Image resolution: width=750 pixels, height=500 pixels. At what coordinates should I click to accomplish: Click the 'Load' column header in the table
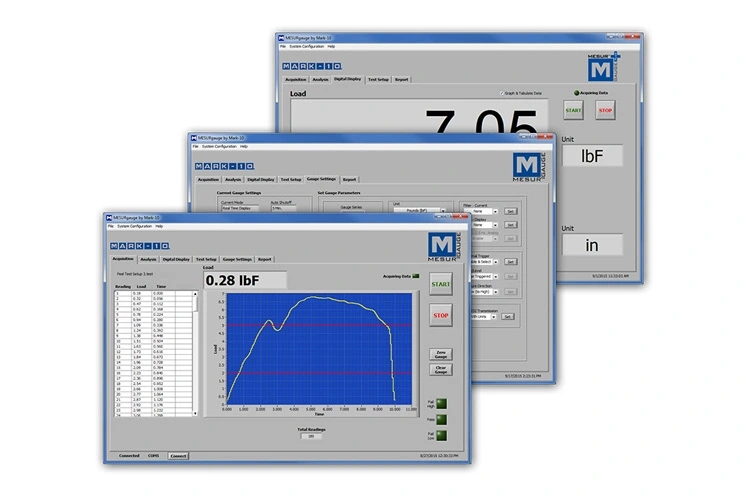pos(141,287)
